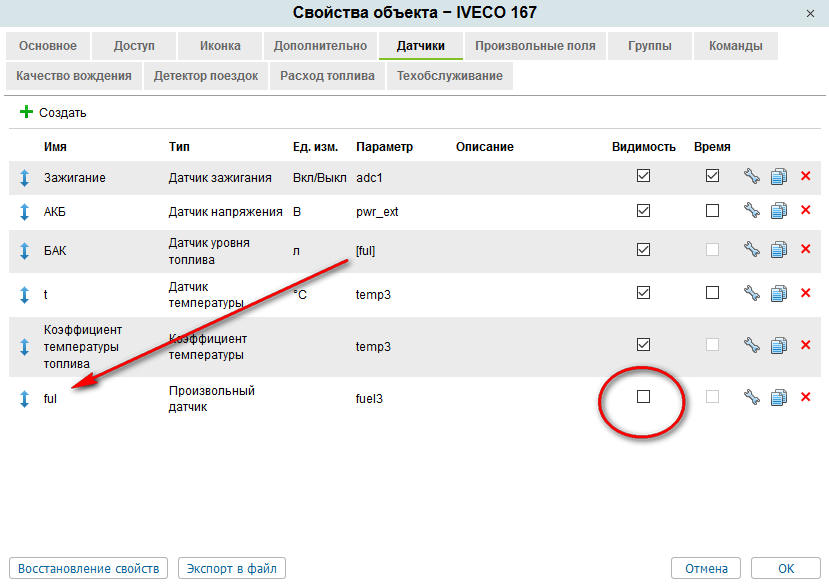Delete the ful sensor with red X
The image size is (829, 588).
806,397
